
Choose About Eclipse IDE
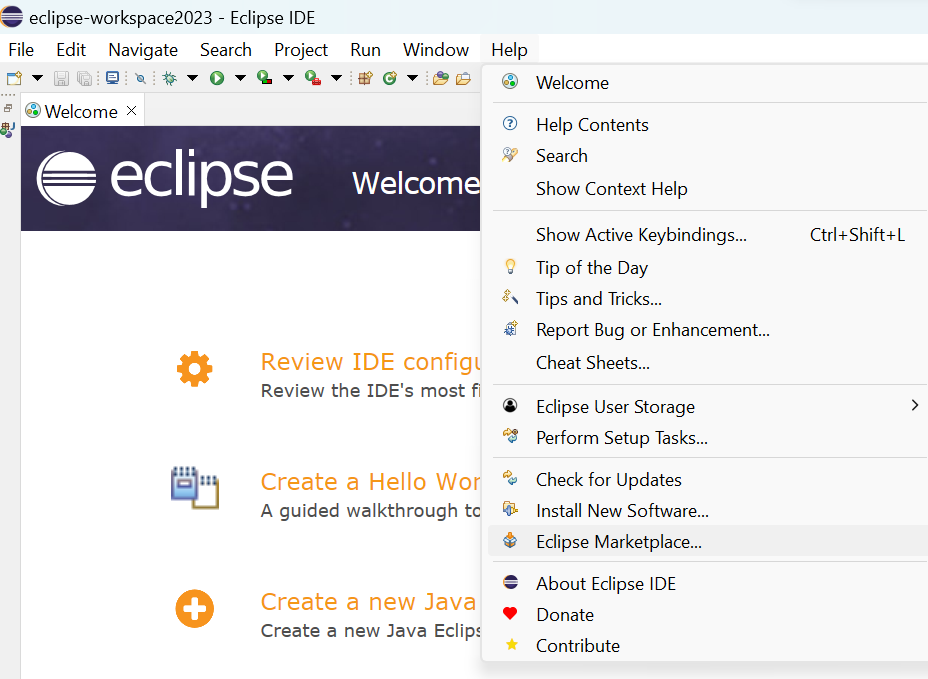(x=708, y=584)
